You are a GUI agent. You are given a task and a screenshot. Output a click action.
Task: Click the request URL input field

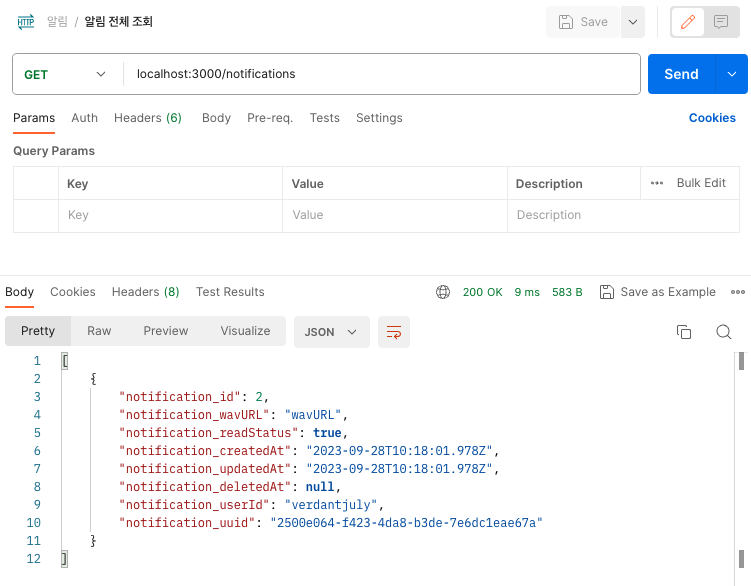(381, 74)
